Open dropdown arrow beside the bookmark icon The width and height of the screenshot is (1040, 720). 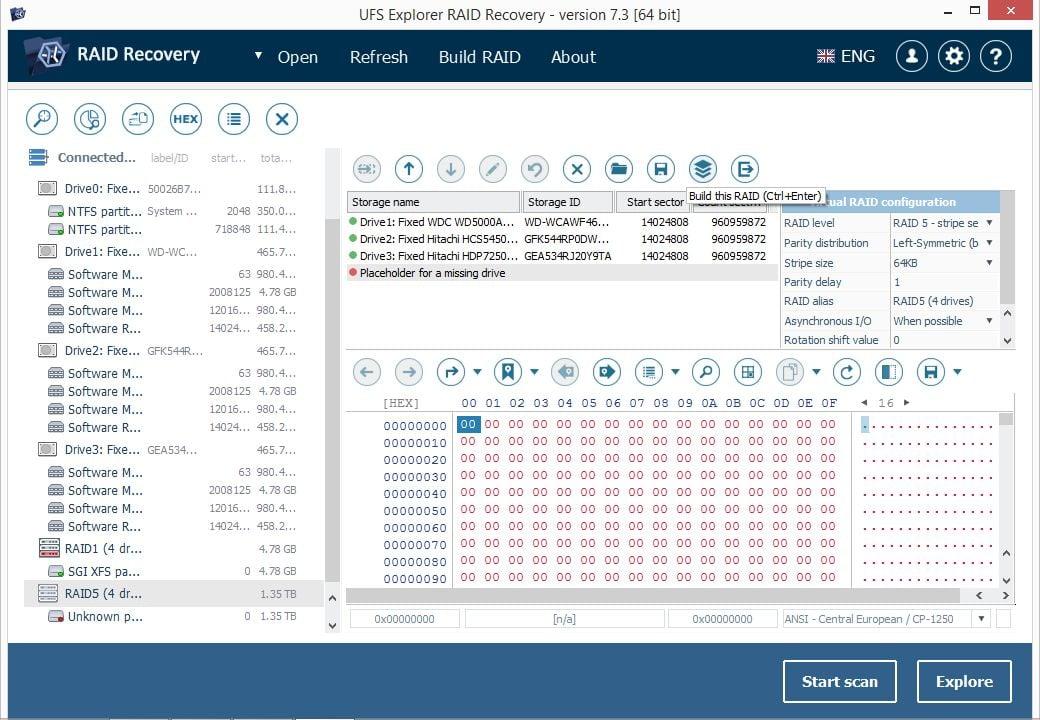tap(535, 372)
